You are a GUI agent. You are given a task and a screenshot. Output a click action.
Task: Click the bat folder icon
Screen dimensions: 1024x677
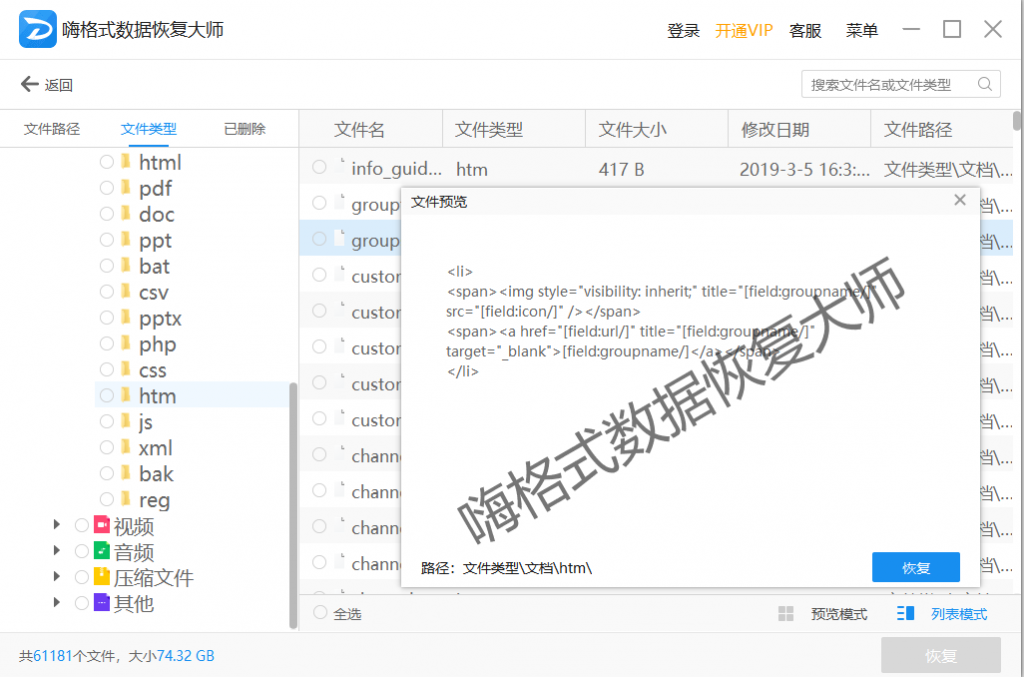(126, 265)
